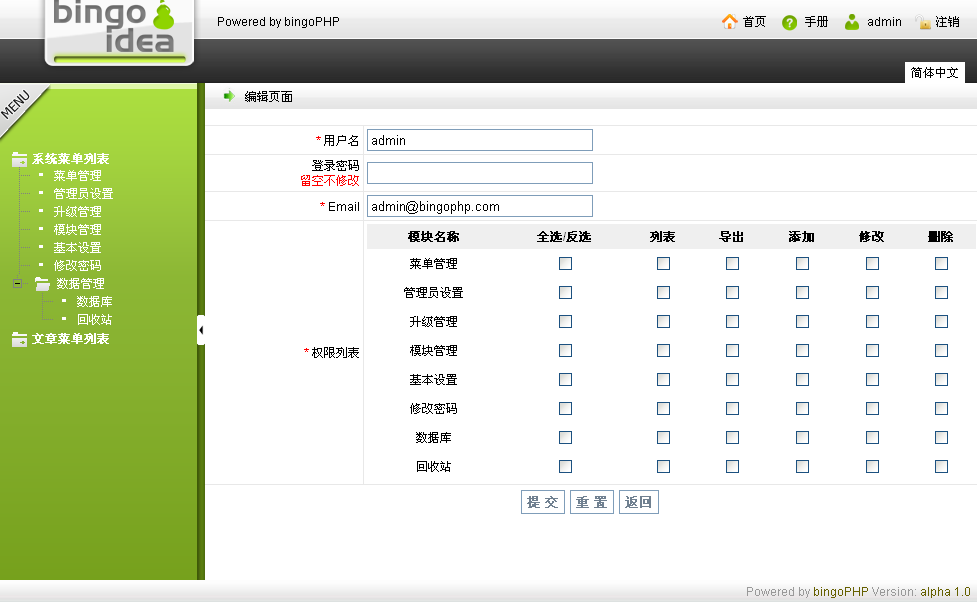Click the 首页 home icon
The width and height of the screenshot is (977, 602).
(731, 21)
